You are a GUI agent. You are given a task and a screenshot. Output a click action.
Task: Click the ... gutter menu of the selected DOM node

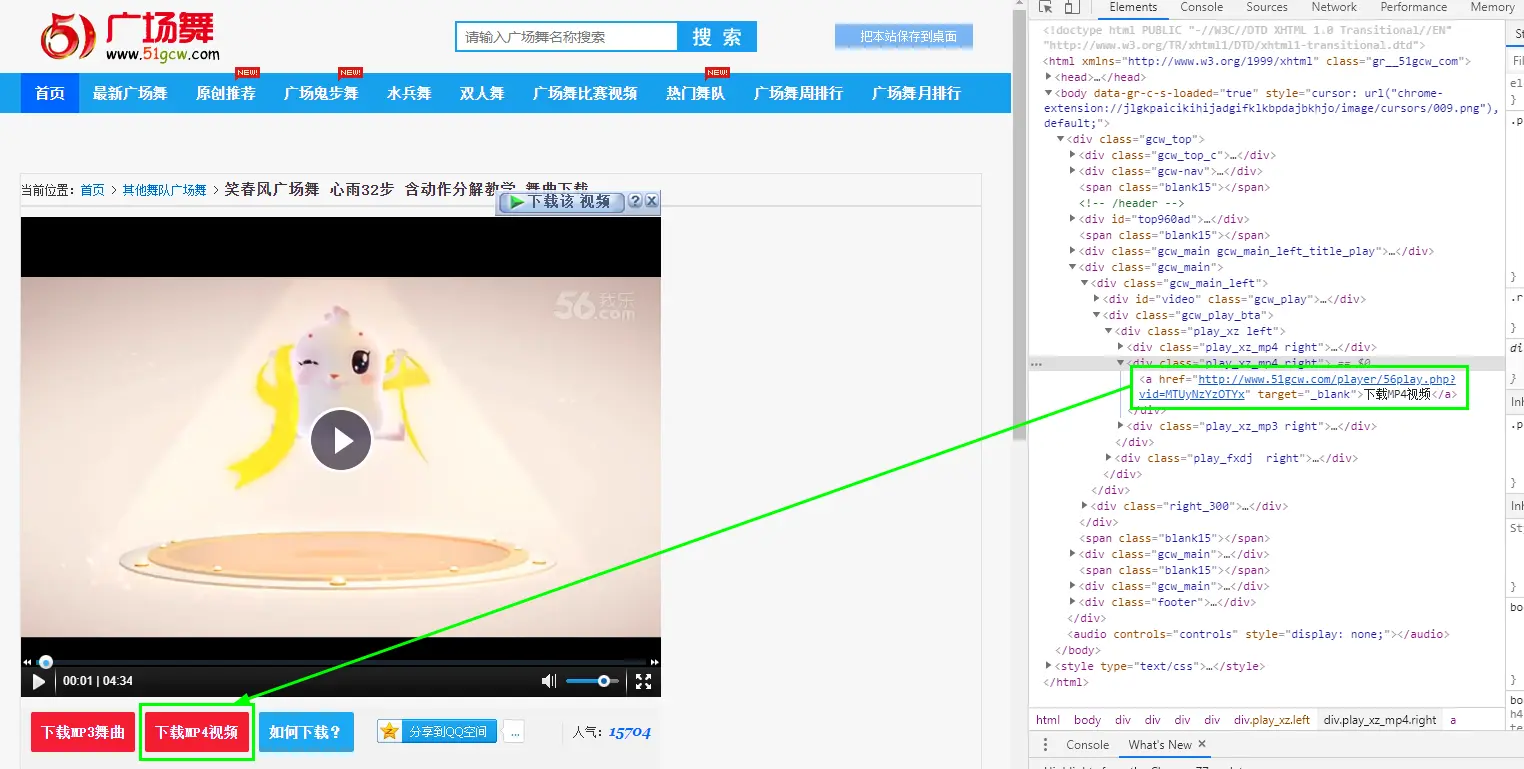1036,364
